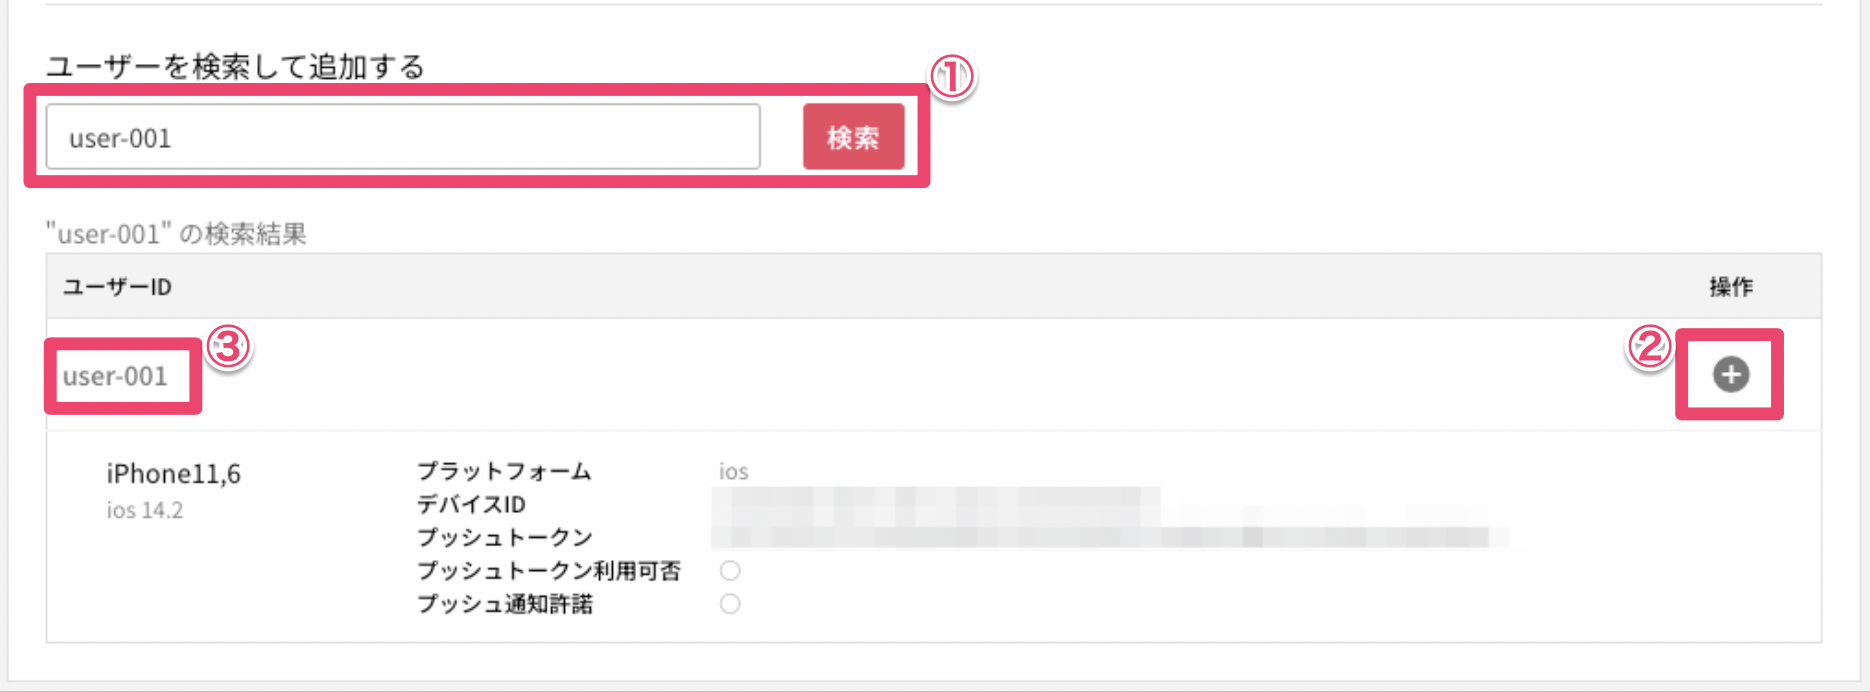Click the "user-001" の検索結果 caption

[x=176, y=234]
